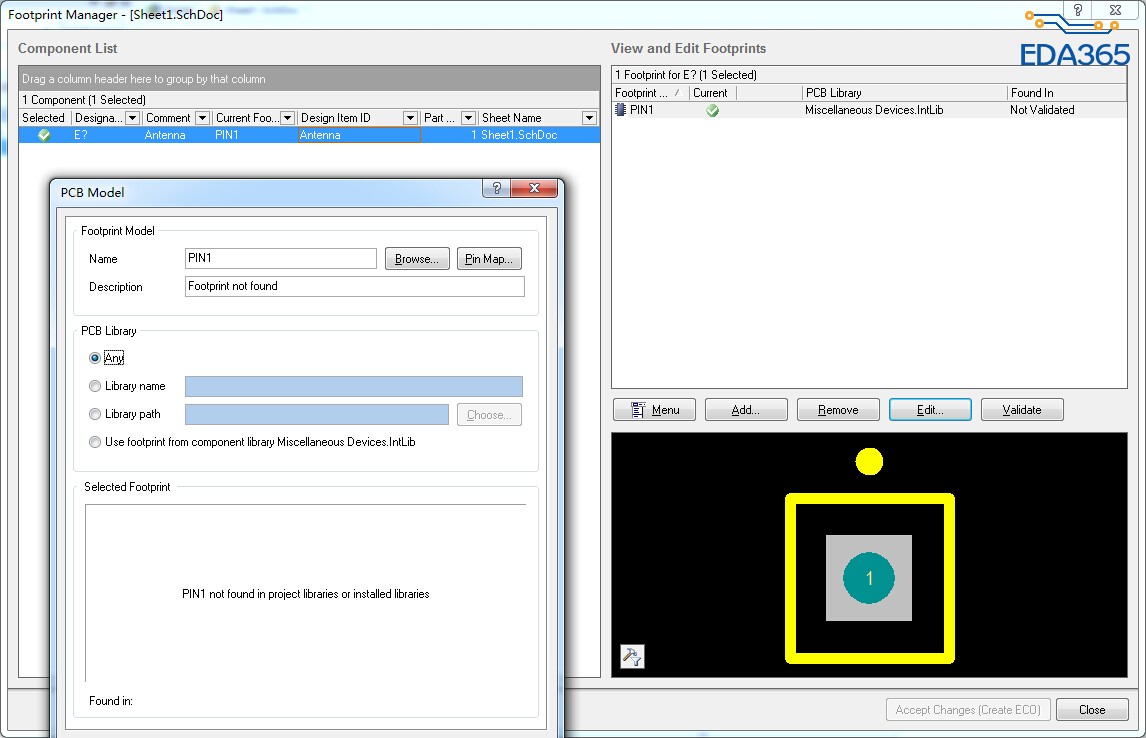Expand the Design Item ID column filter
Screen dimensions: 1146x738
410,118
